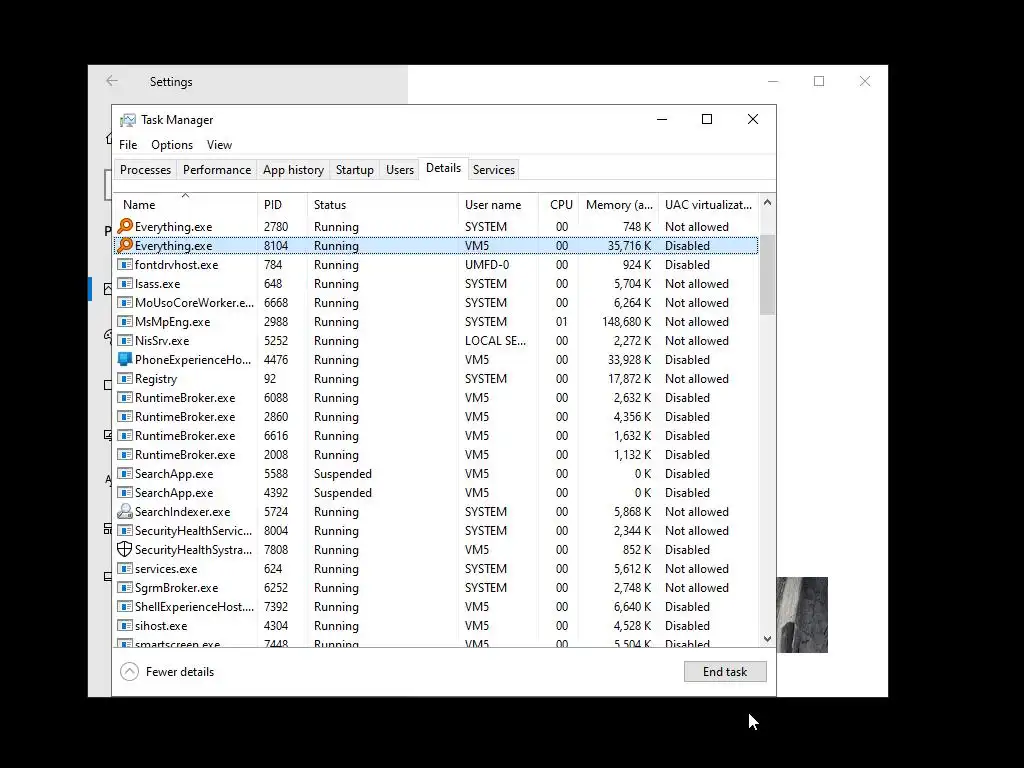Switch to the Users tab

[400, 170]
